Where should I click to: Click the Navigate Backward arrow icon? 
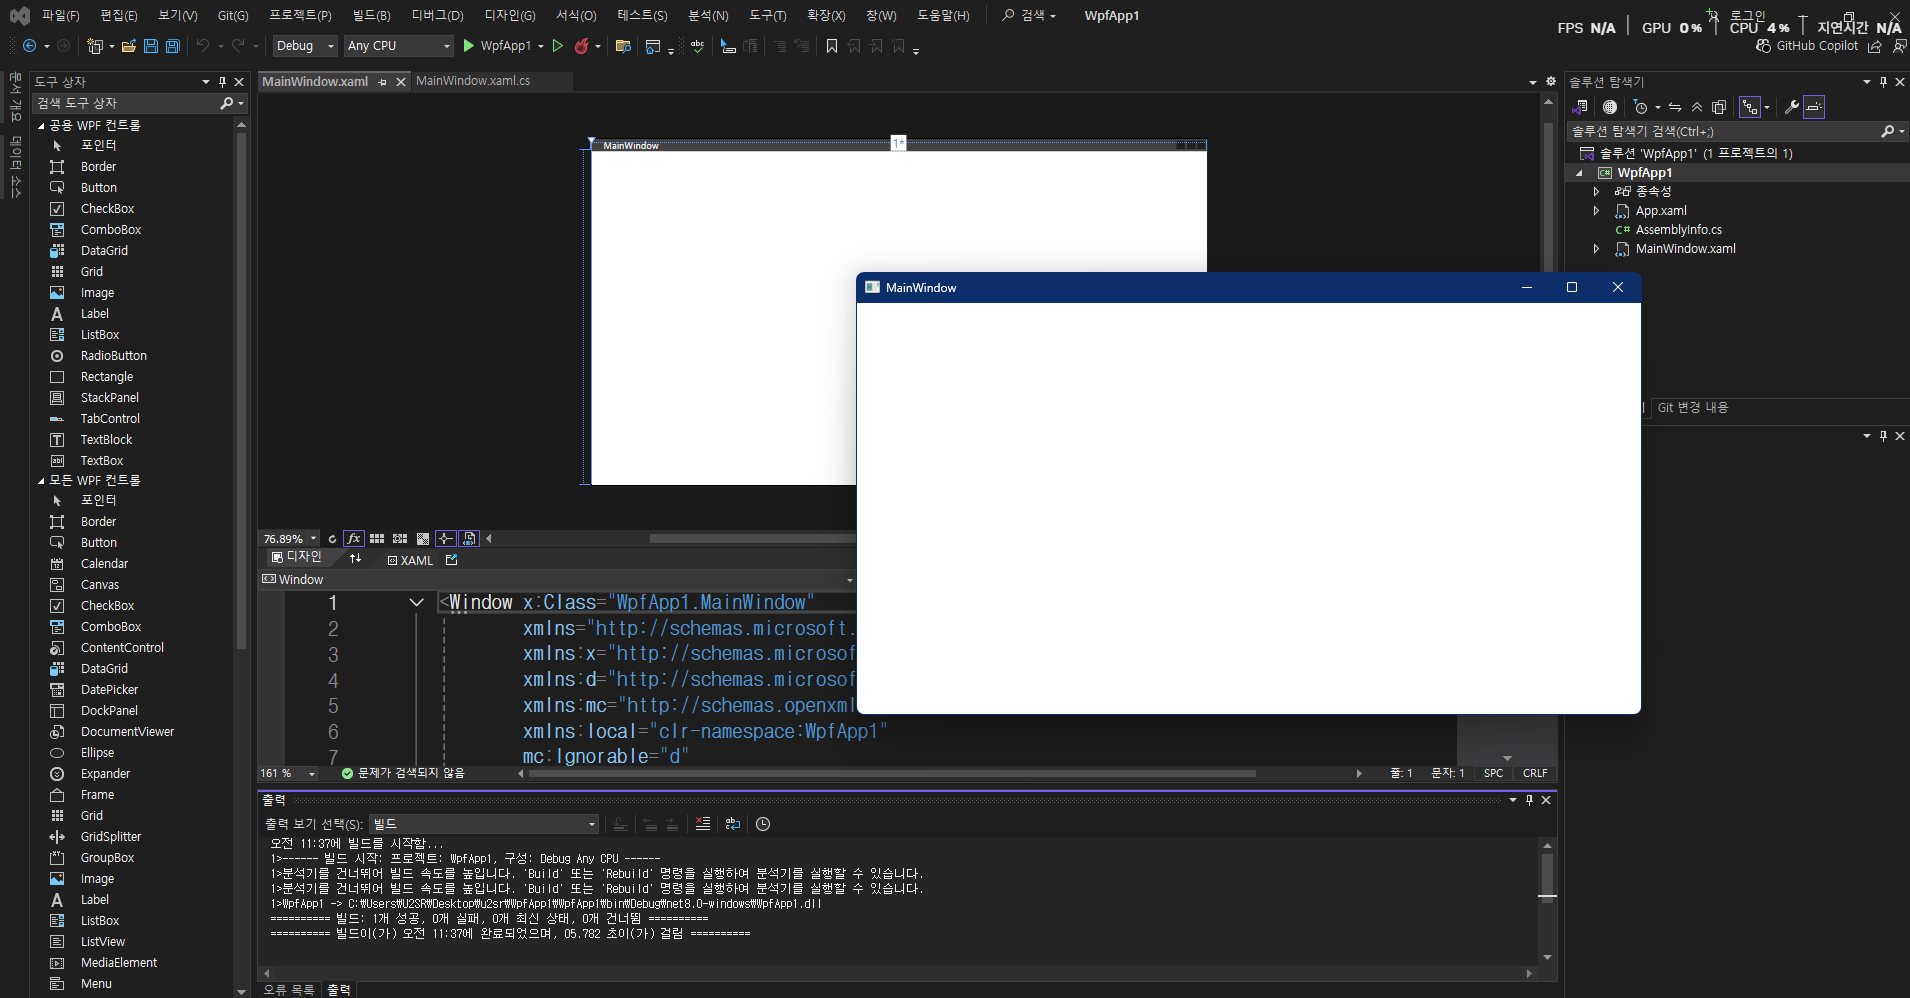(29, 46)
